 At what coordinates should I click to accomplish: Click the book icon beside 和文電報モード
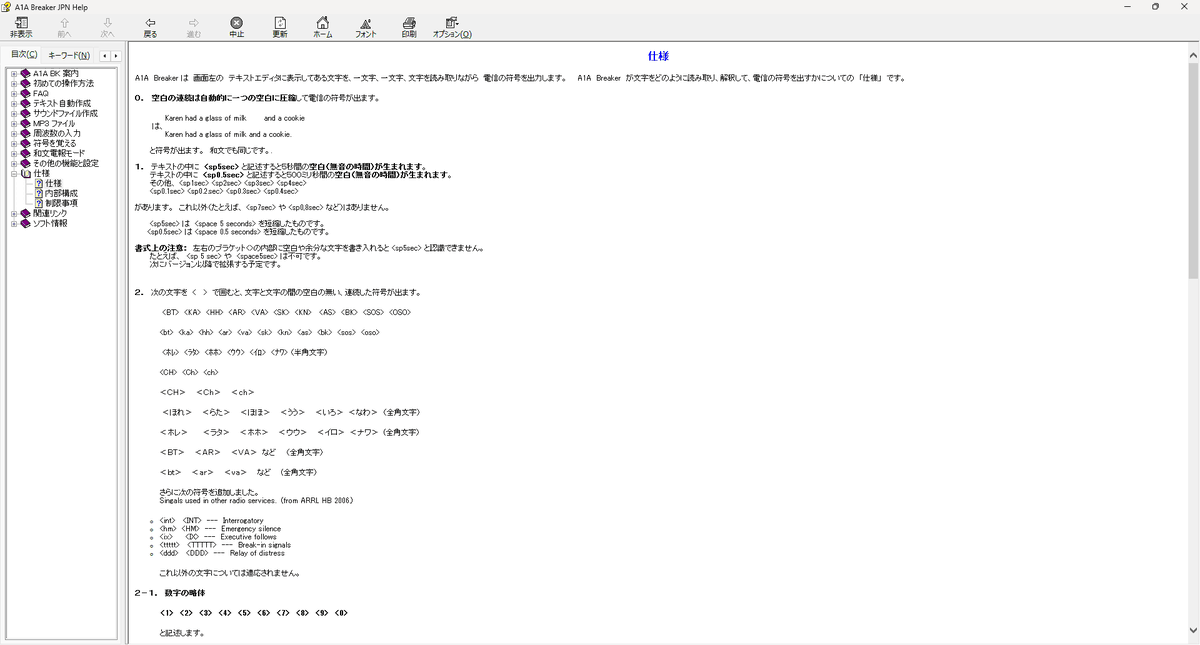point(25,153)
